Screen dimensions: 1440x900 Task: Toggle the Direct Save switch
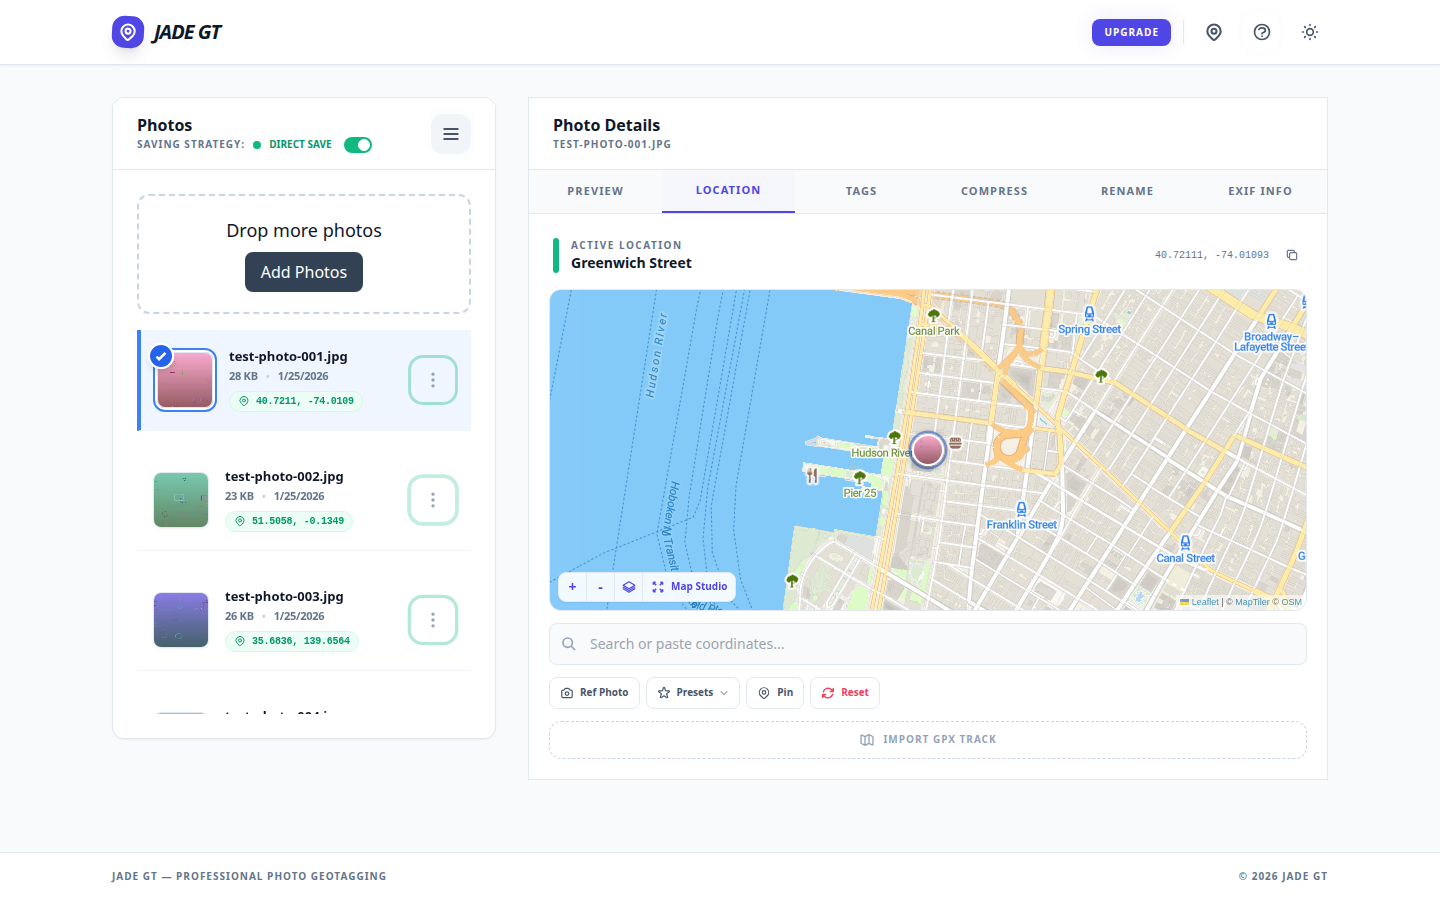(358, 145)
